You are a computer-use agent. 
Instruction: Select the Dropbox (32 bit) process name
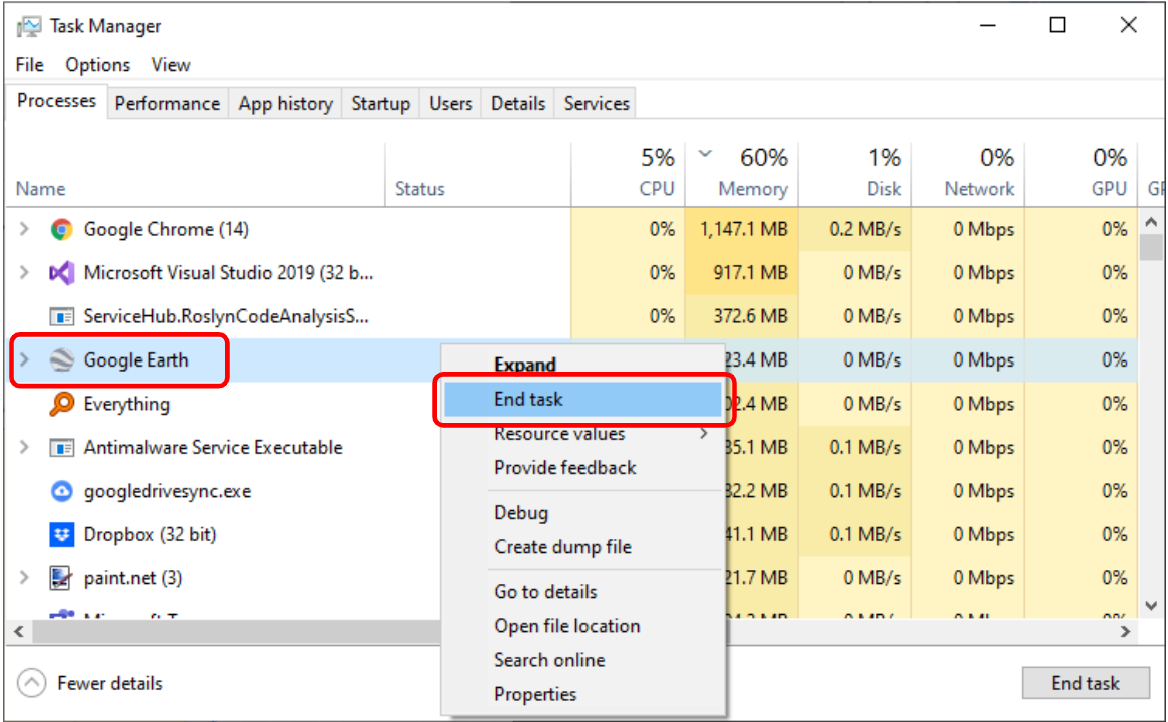click(150, 535)
